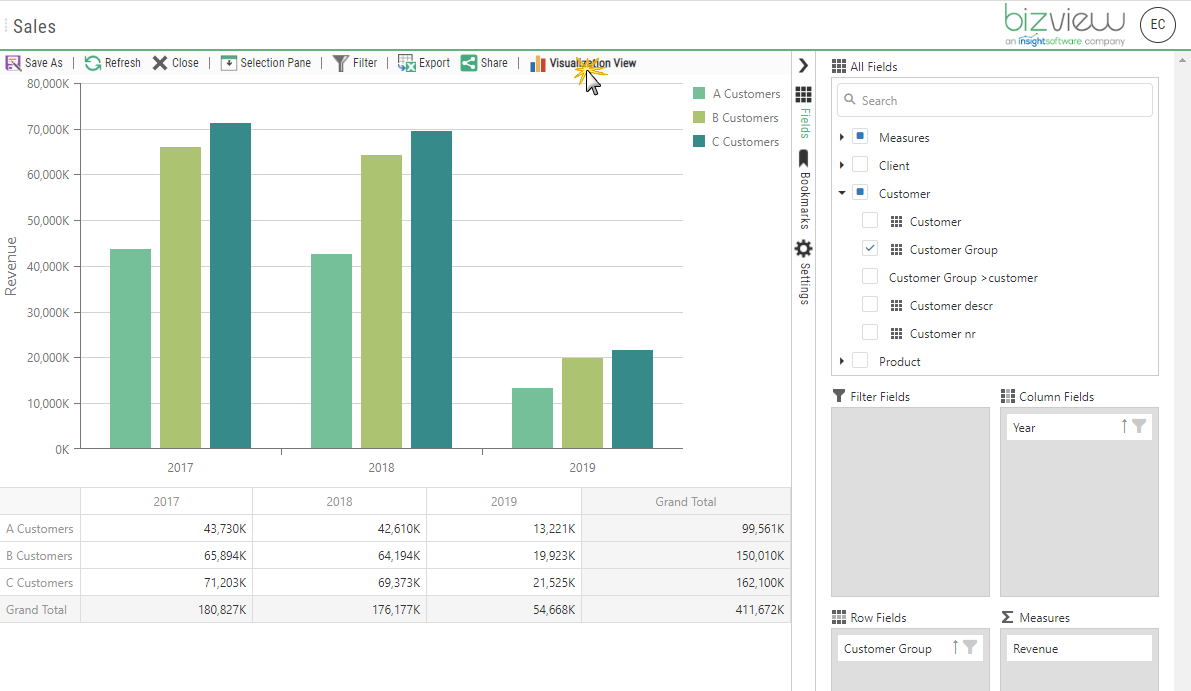The image size is (1191, 691).
Task: Switch to Visualization View
Action: pyautogui.click(x=583, y=62)
